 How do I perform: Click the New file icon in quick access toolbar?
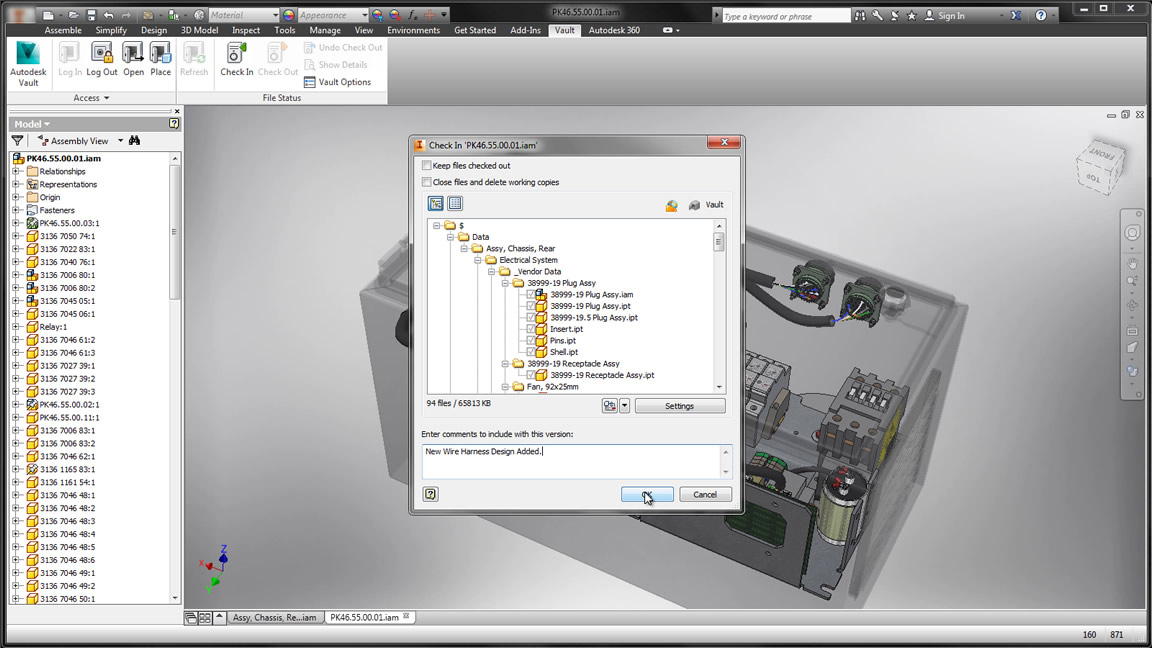(48, 15)
